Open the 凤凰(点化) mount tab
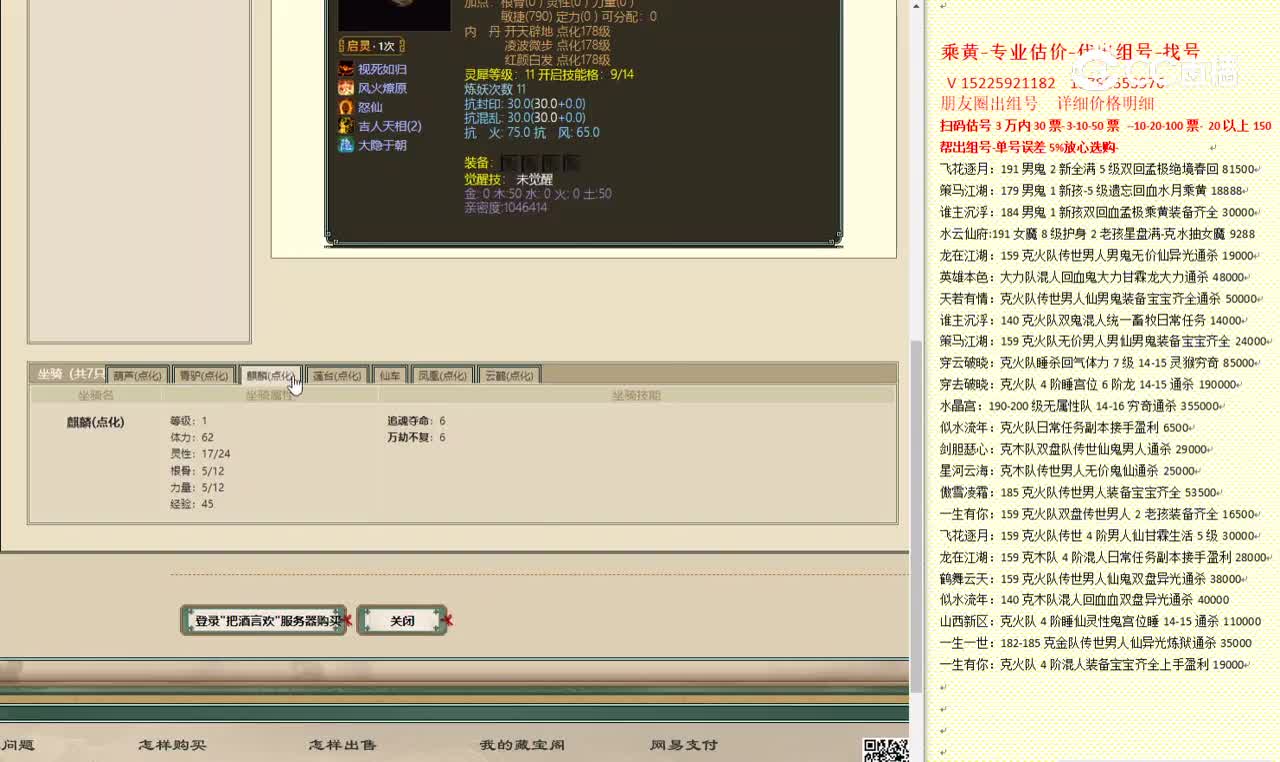 [x=442, y=376]
